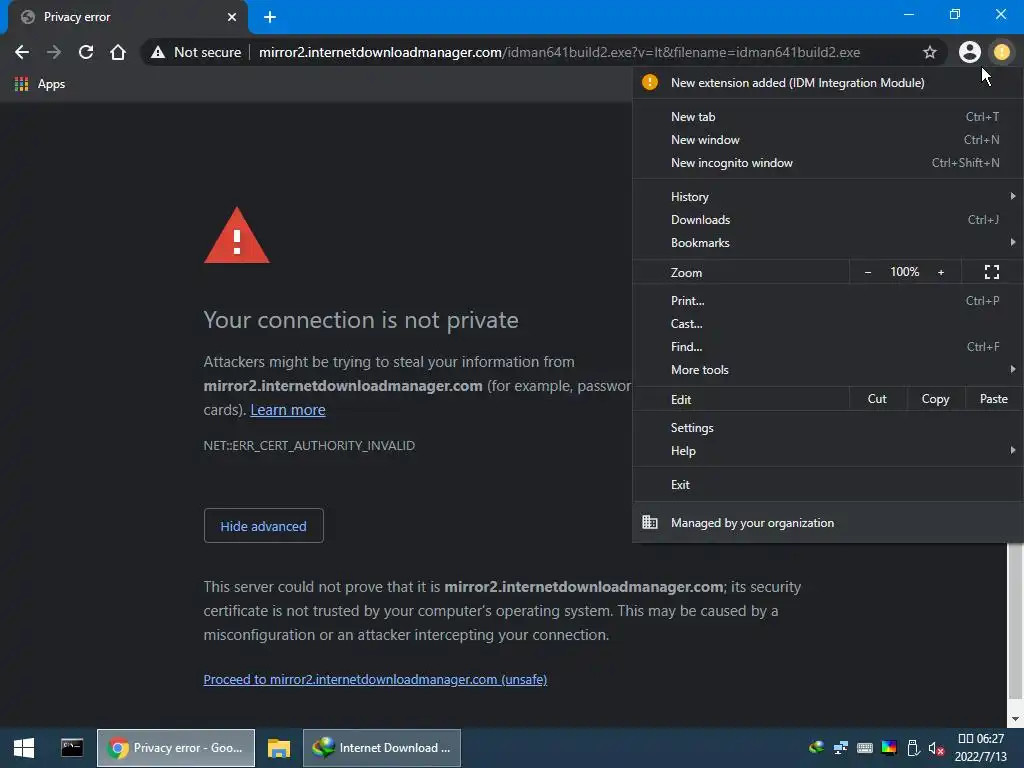Expand the Help submenu
This screenshot has width=1024, height=768.
(x=828, y=451)
